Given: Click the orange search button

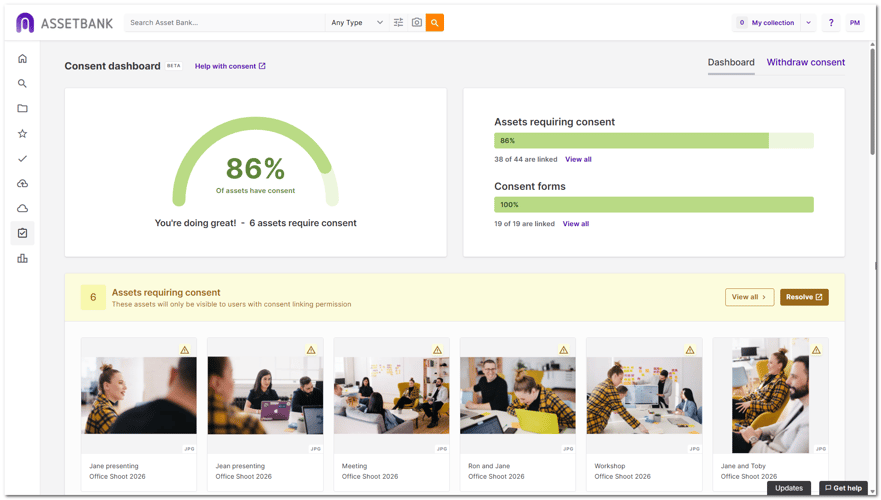Looking at the screenshot, I should (x=435, y=22).
